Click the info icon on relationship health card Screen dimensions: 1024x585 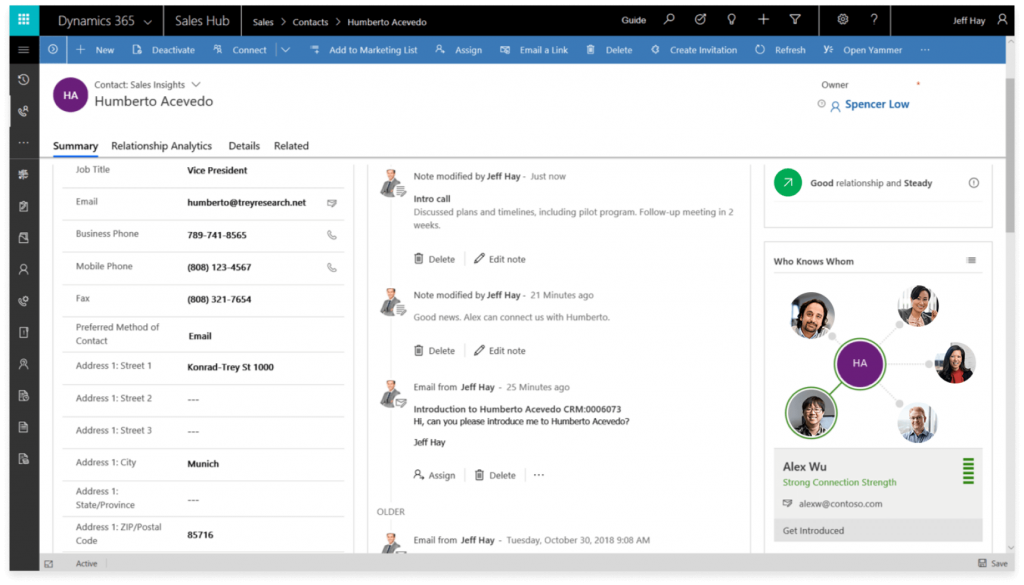click(x=974, y=183)
